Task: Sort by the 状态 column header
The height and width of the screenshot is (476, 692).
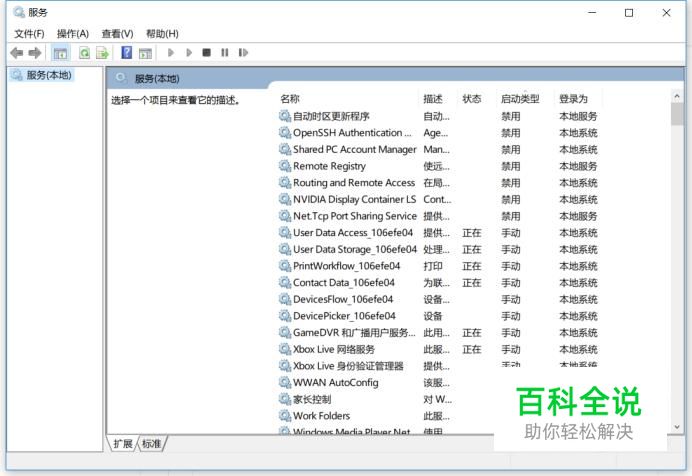Action: coord(471,99)
